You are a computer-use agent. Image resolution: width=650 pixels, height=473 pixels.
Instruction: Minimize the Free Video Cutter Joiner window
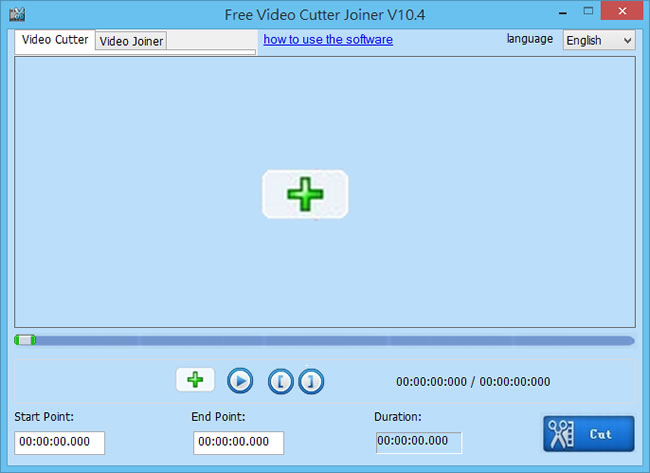pos(563,13)
